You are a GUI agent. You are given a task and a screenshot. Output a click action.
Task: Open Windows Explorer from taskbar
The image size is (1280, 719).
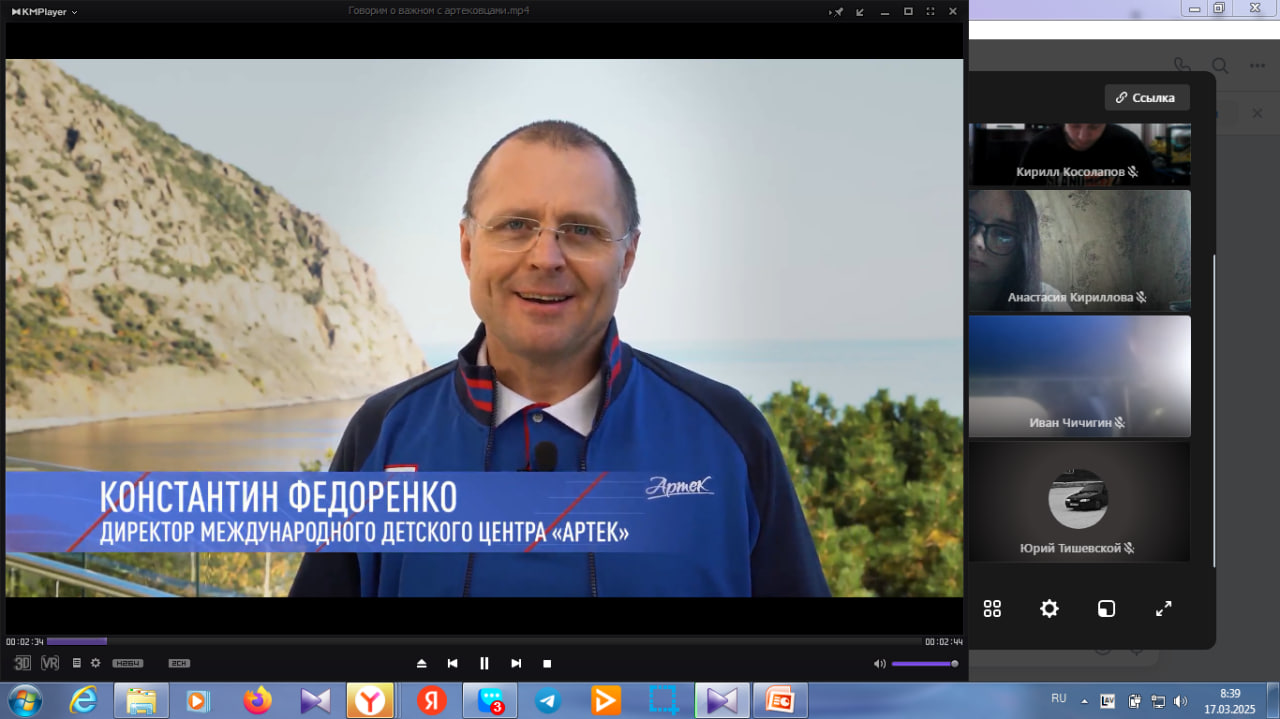[141, 701]
